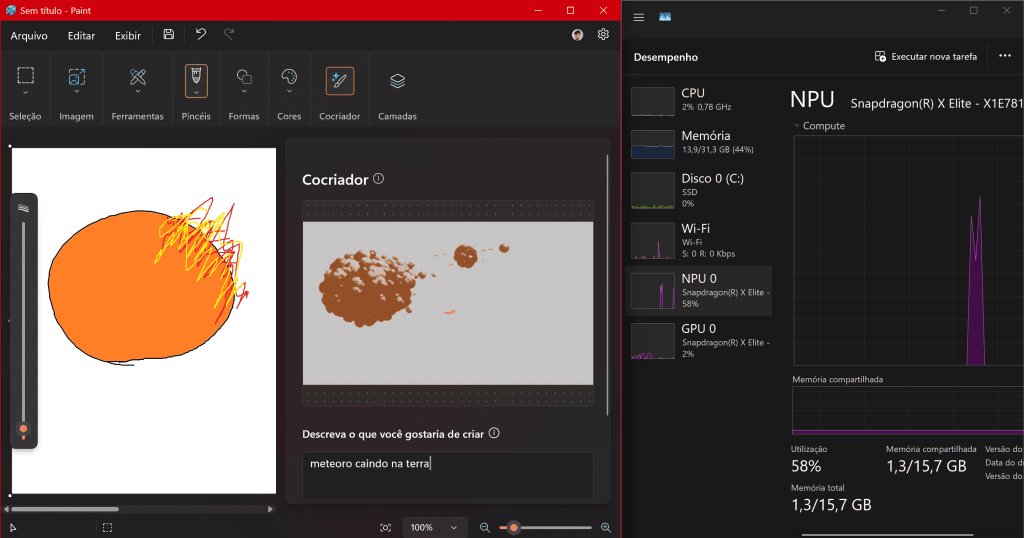Click Executar nova tarefa button
The height and width of the screenshot is (538, 1024).
pyautogui.click(x=925, y=57)
